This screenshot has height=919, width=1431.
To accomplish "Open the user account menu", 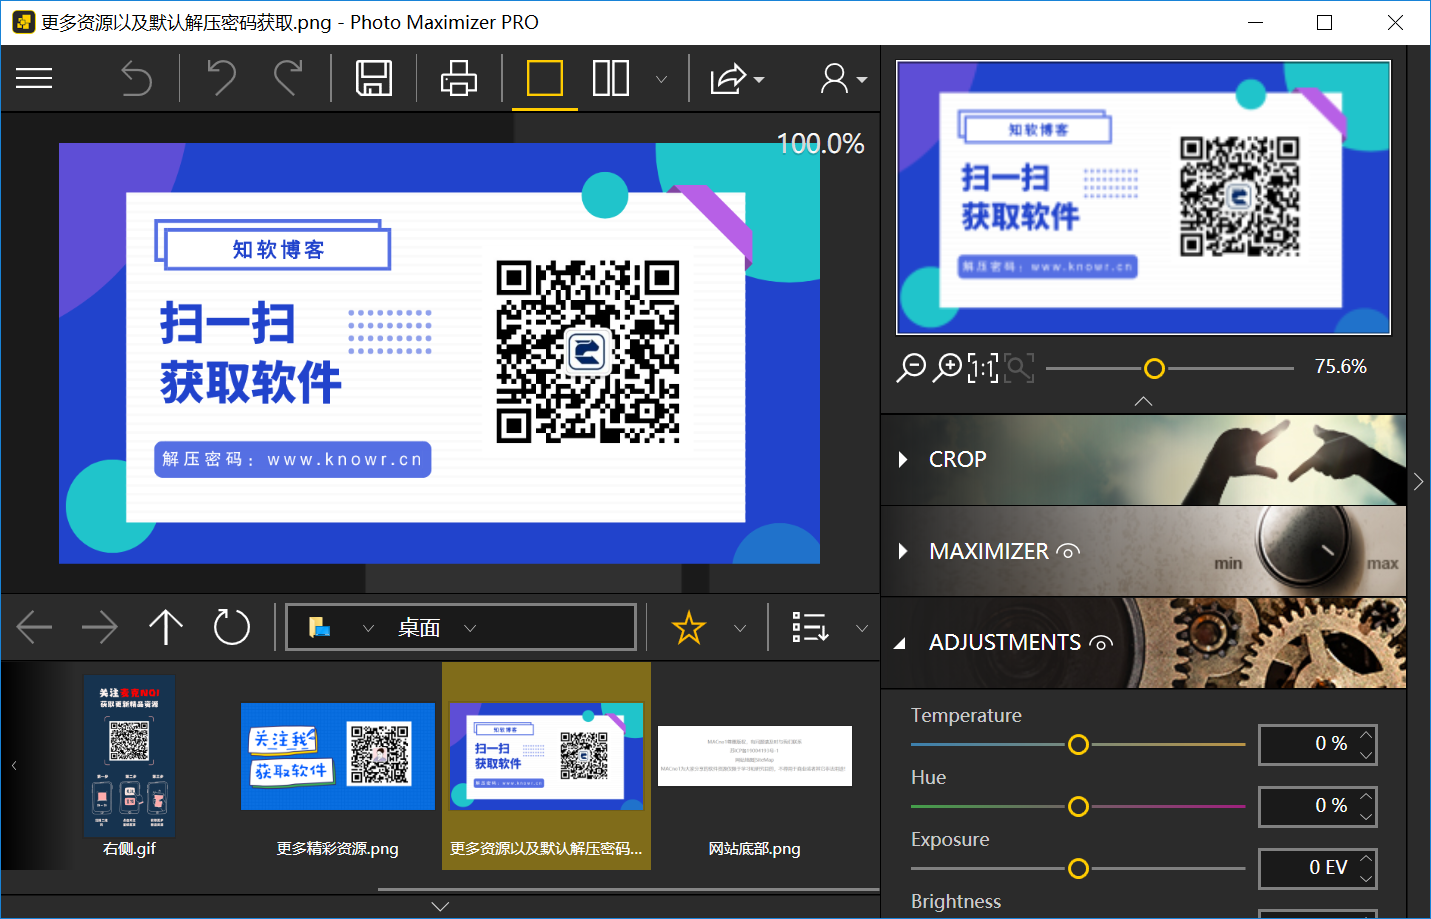I will pos(843,78).
